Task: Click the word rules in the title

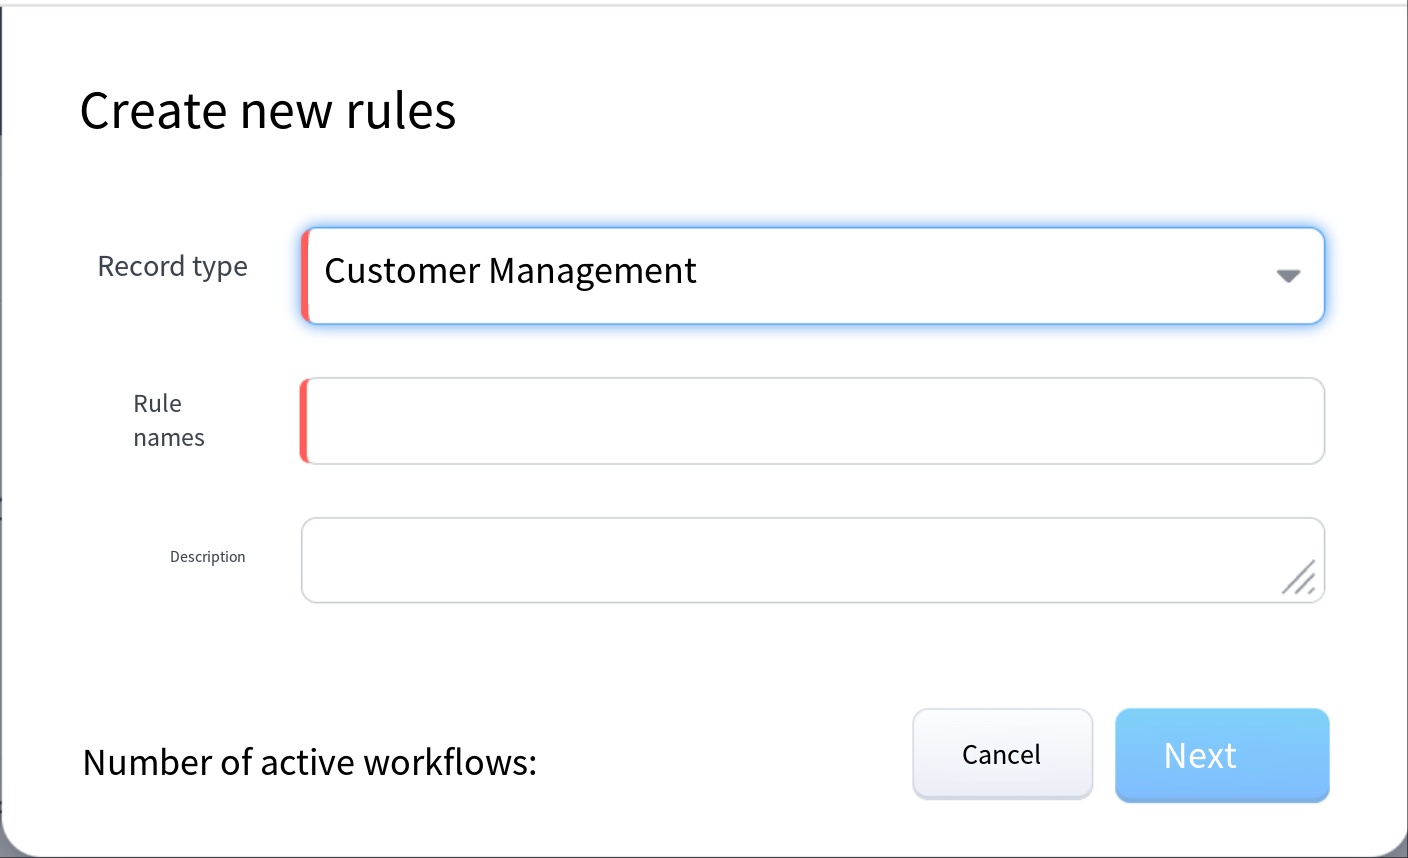Action: (x=400, y=110)
